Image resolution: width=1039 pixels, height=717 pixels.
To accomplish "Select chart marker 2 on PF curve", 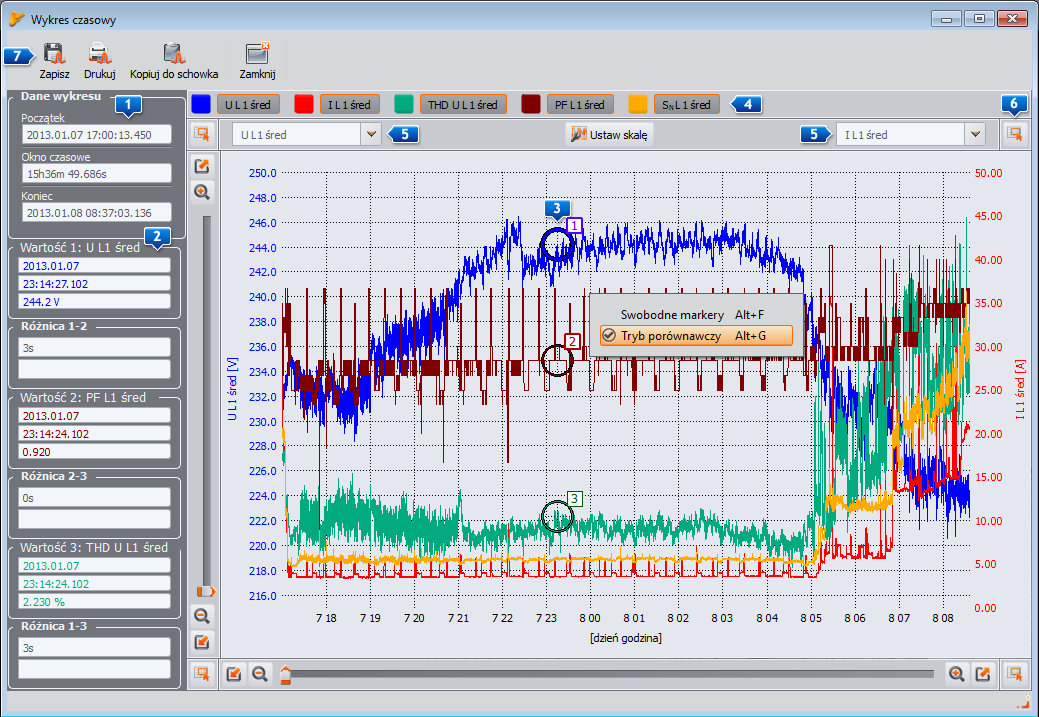I will [557, 360].
